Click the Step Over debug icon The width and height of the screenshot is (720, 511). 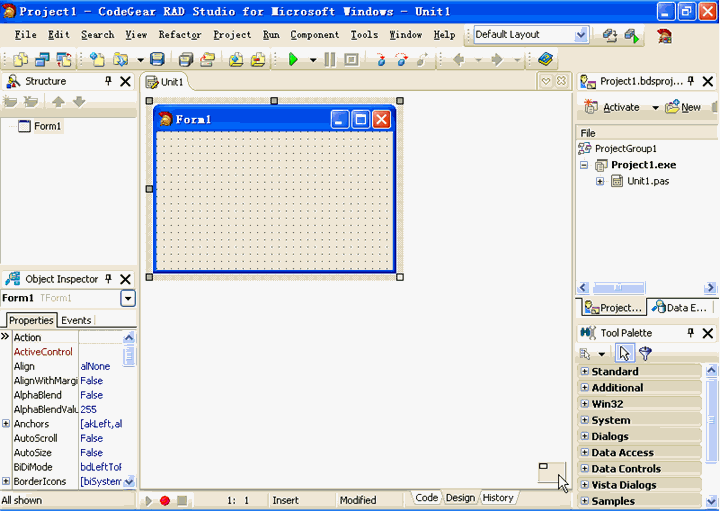401,59
